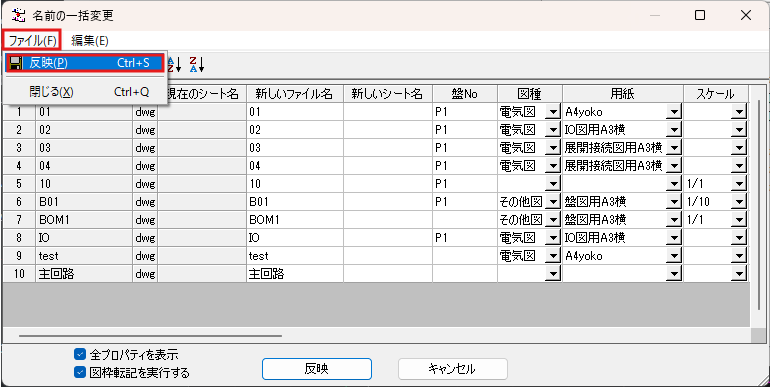Click the empty 盤No cell in row BOM1
The height and width of the screenshot is (387, 770).
pyautogui.click(x=465, y=220)
